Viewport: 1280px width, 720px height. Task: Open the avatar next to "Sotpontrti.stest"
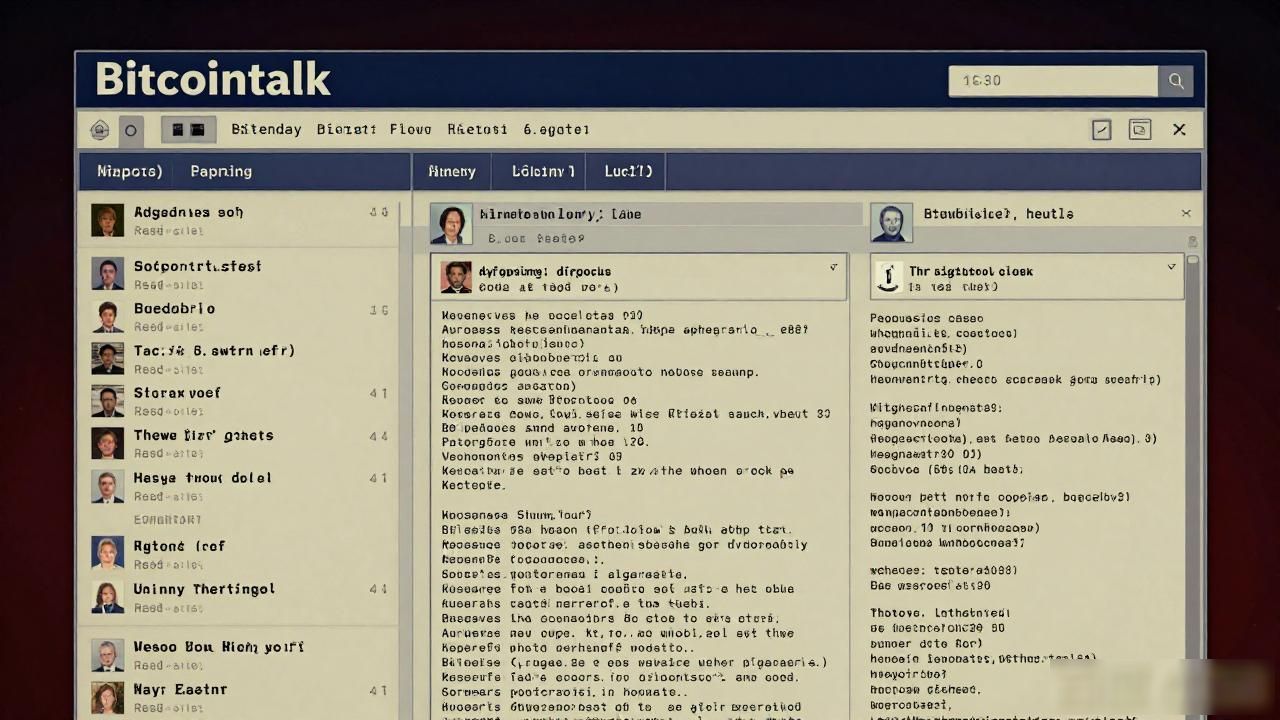pyautogui.click(x=107, y=273)
